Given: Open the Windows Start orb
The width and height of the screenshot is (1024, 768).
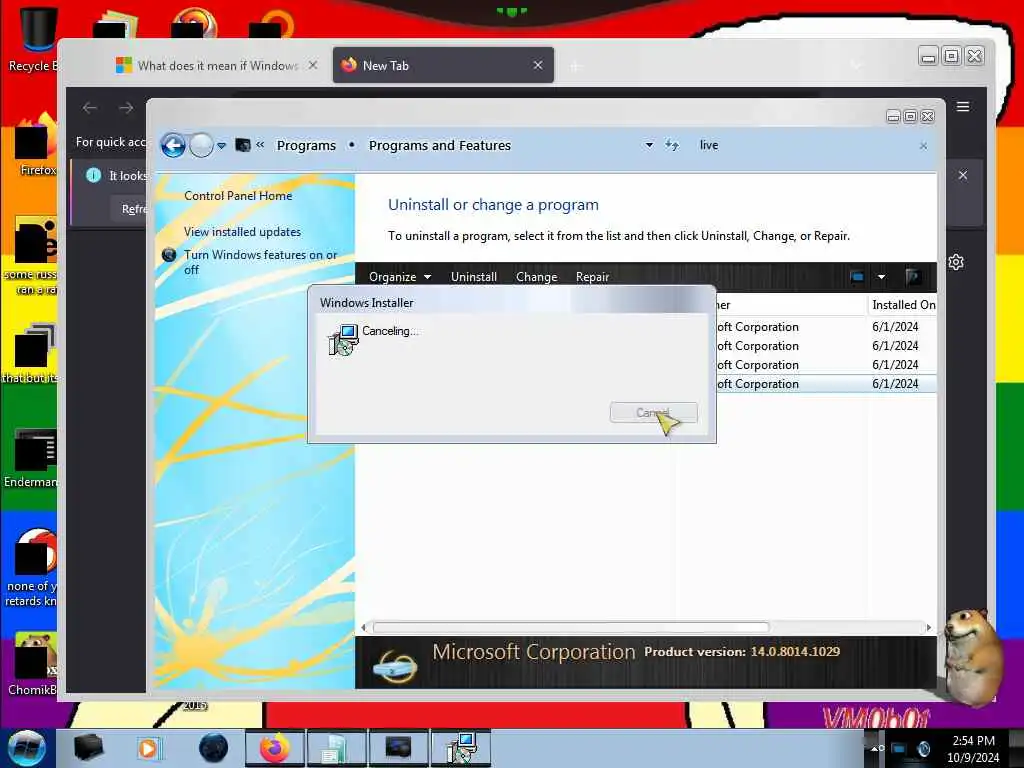Looking at the screenshot, I should coord(27,748).
